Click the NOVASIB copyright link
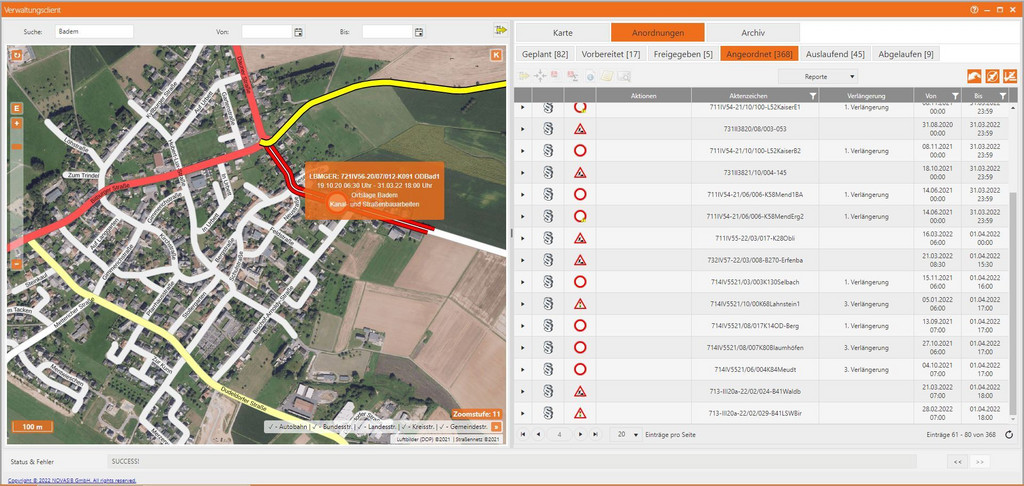Screen dimensions: 1024x486 tap(71, 481)
